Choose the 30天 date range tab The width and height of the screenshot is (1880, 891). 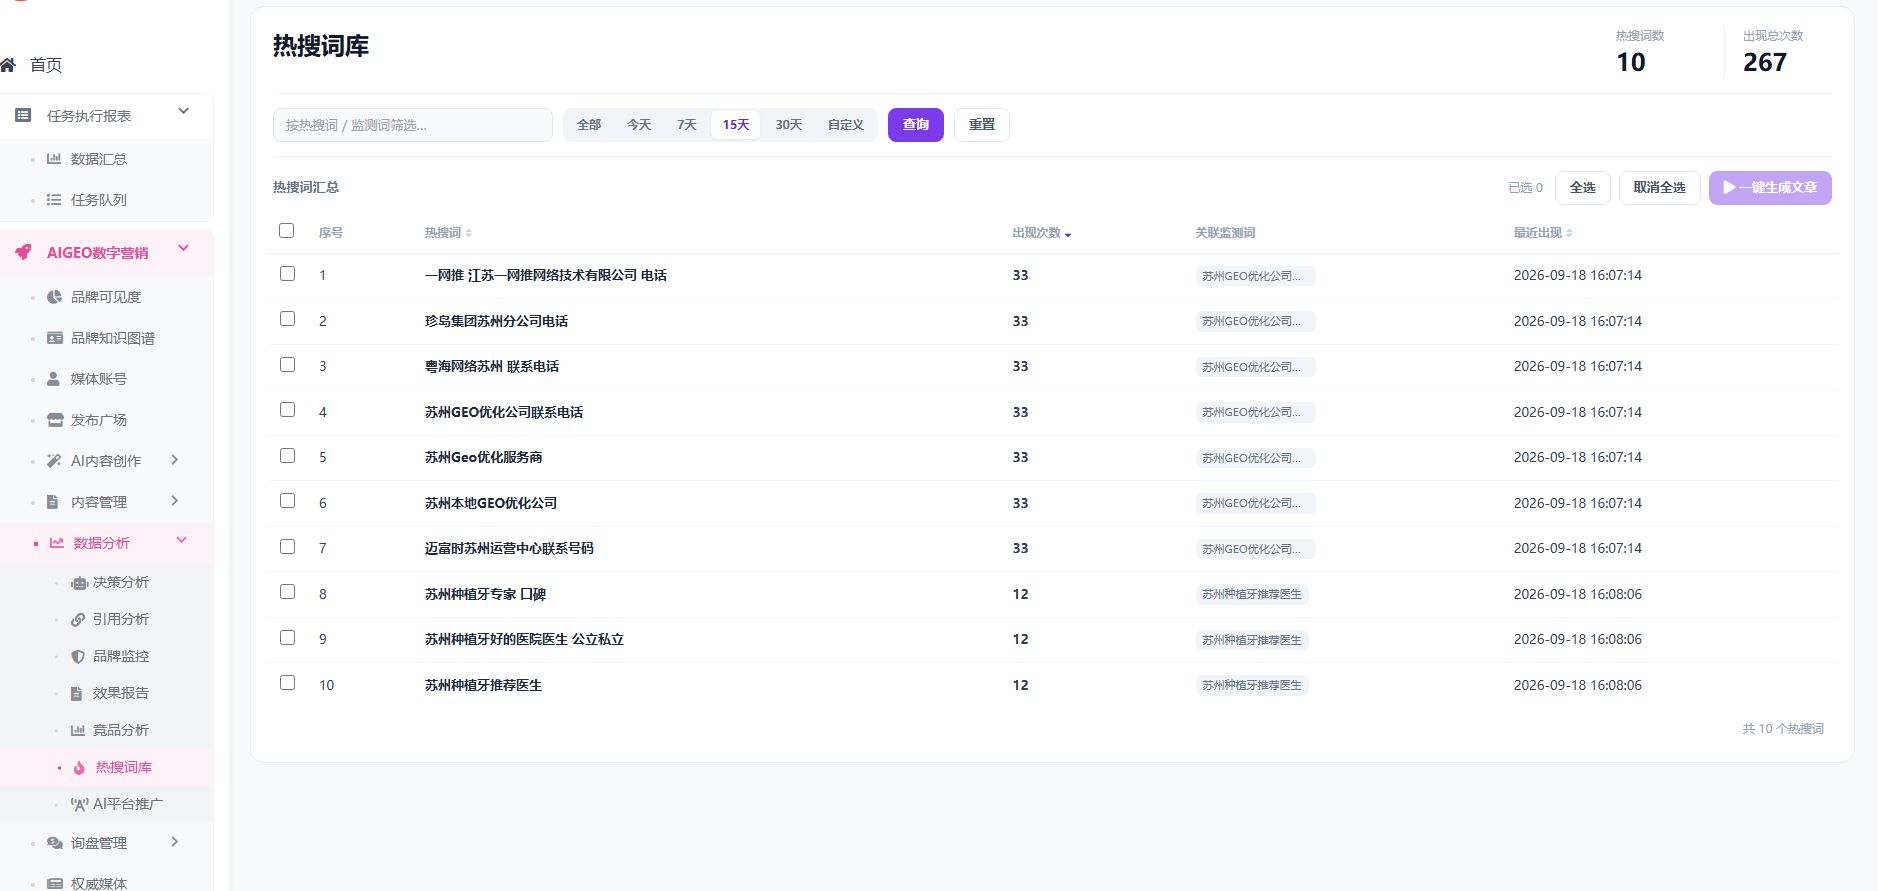pyautogui.click(x=789, y=125)
